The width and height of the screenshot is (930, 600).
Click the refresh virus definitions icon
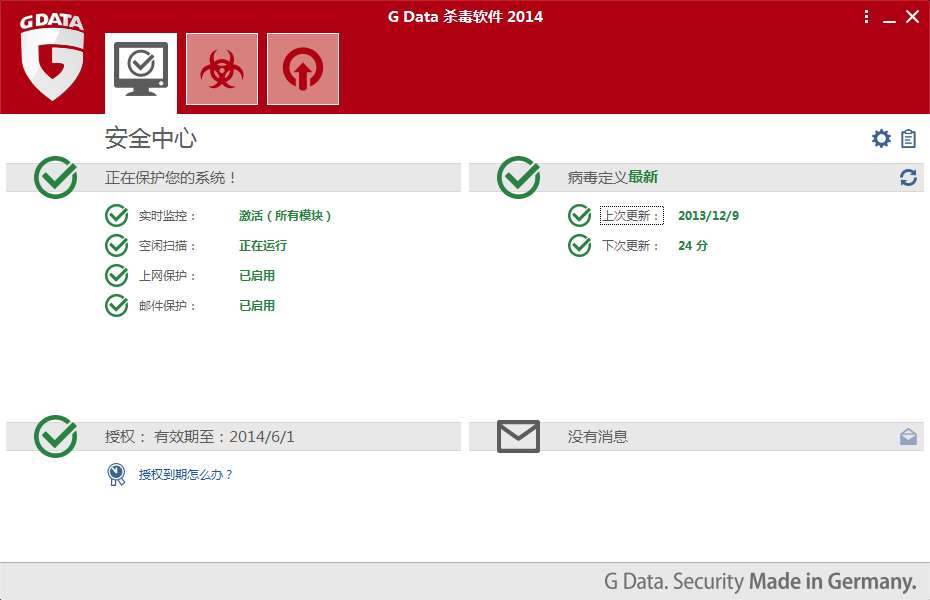pyautogui.click(x=908, y=178)
